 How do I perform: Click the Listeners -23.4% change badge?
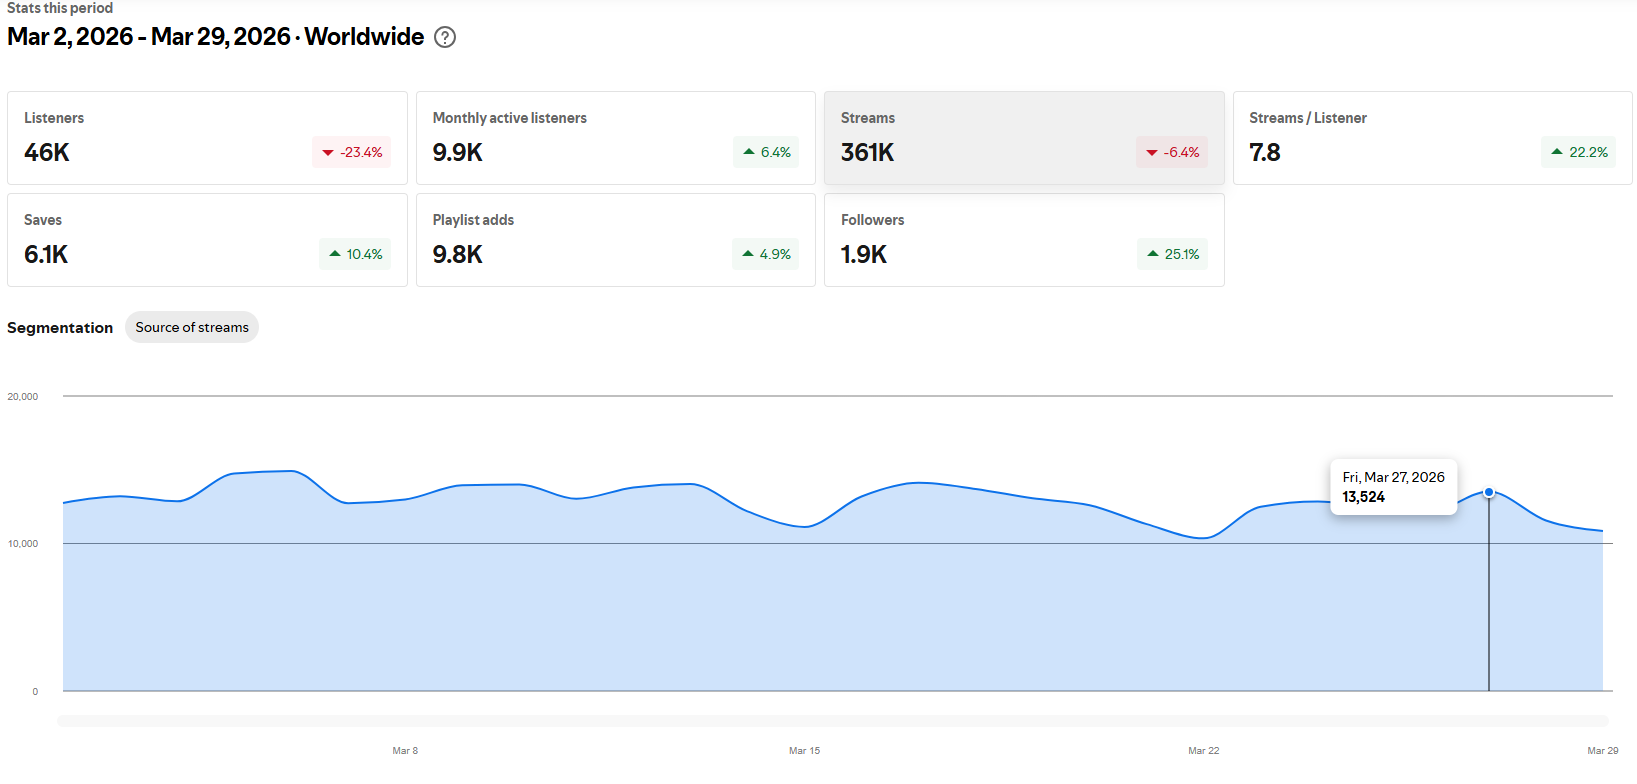tap(352, 152)
